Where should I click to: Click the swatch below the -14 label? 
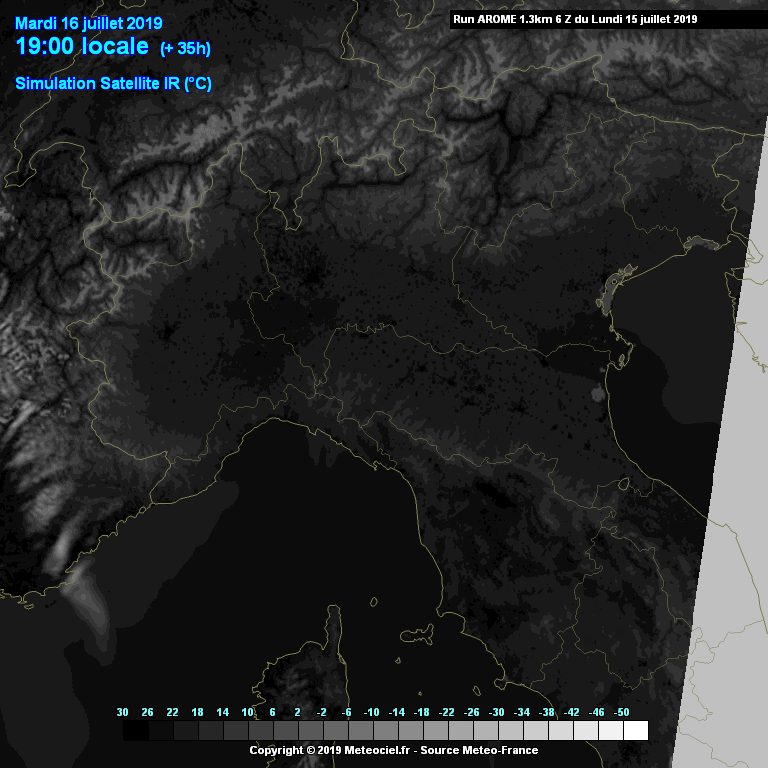click(411, 730)
